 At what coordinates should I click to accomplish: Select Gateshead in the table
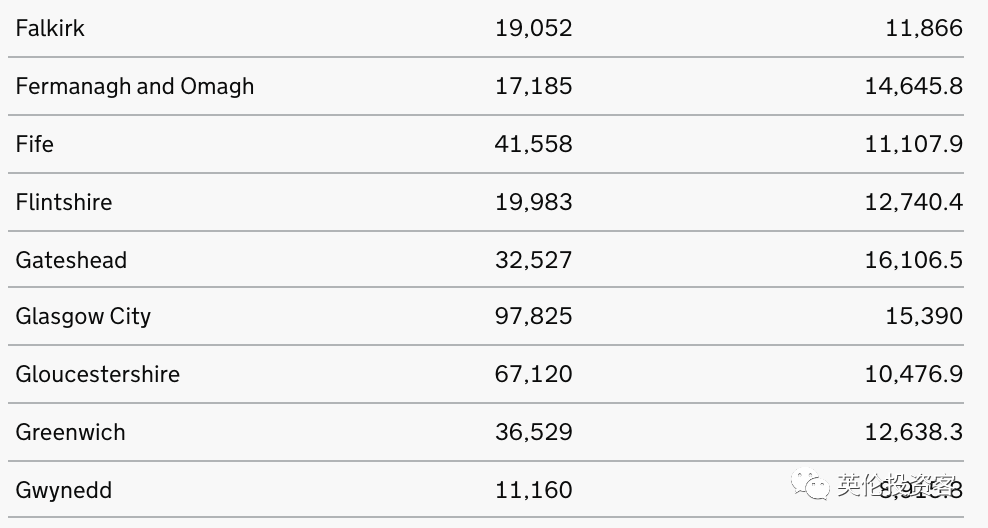click(x=71, y=260)
